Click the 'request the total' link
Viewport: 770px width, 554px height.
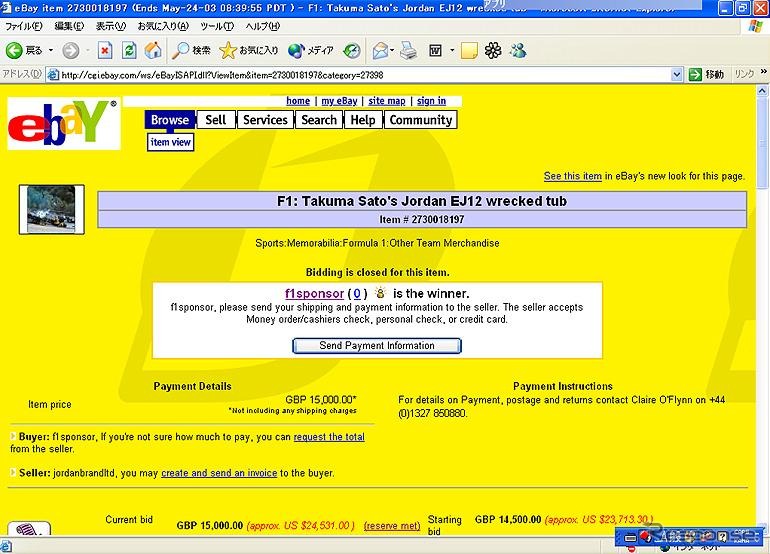(329, 437)
